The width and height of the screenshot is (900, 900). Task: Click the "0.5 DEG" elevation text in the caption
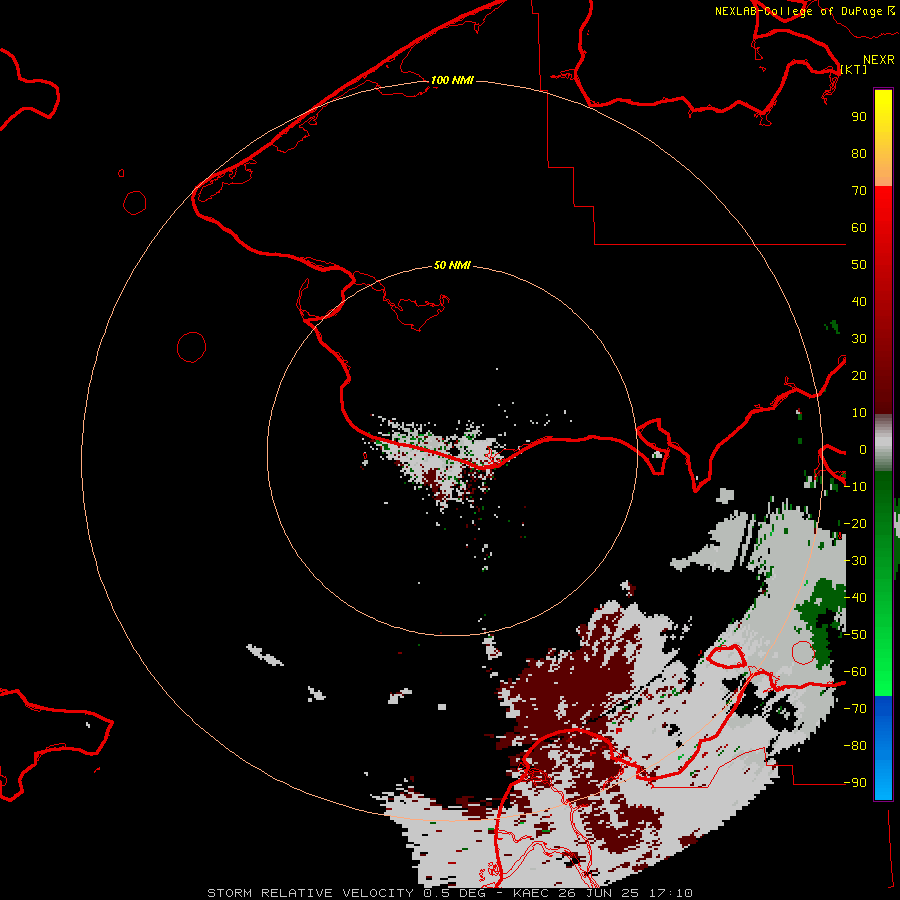(453, 893)
